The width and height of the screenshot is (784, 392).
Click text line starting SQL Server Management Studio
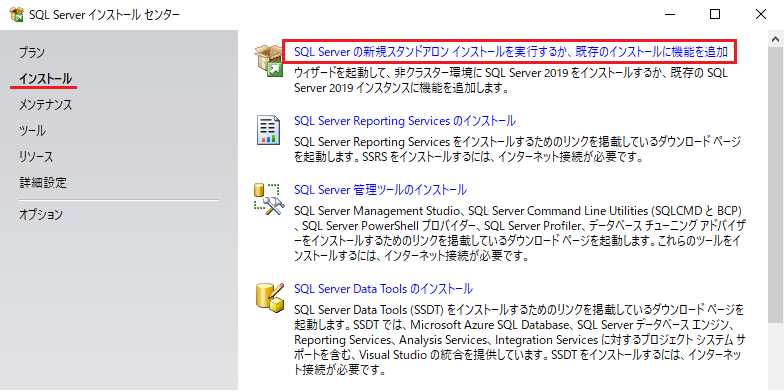click(518, 210)
